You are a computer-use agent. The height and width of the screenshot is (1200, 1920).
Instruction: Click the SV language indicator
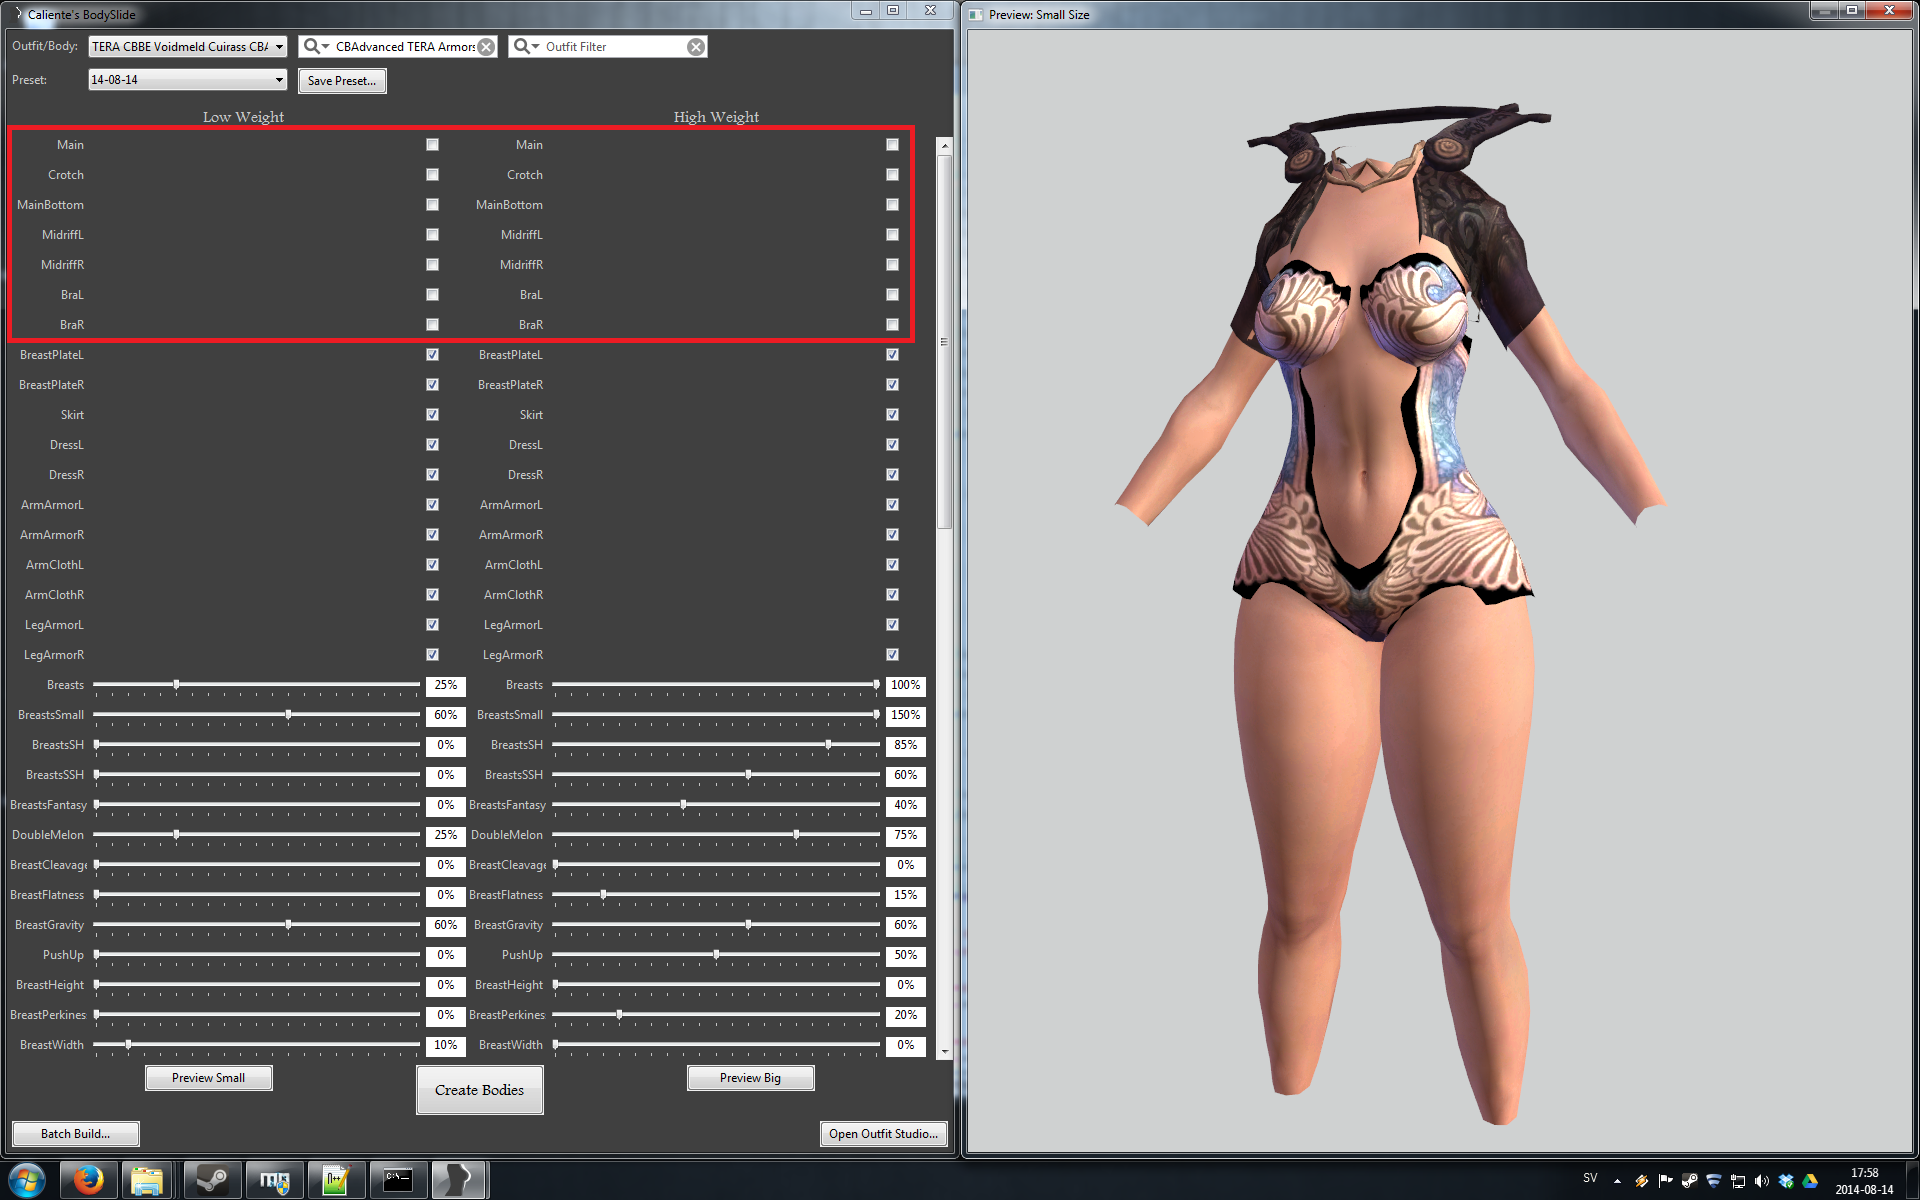click(x=1590, y=1178)
